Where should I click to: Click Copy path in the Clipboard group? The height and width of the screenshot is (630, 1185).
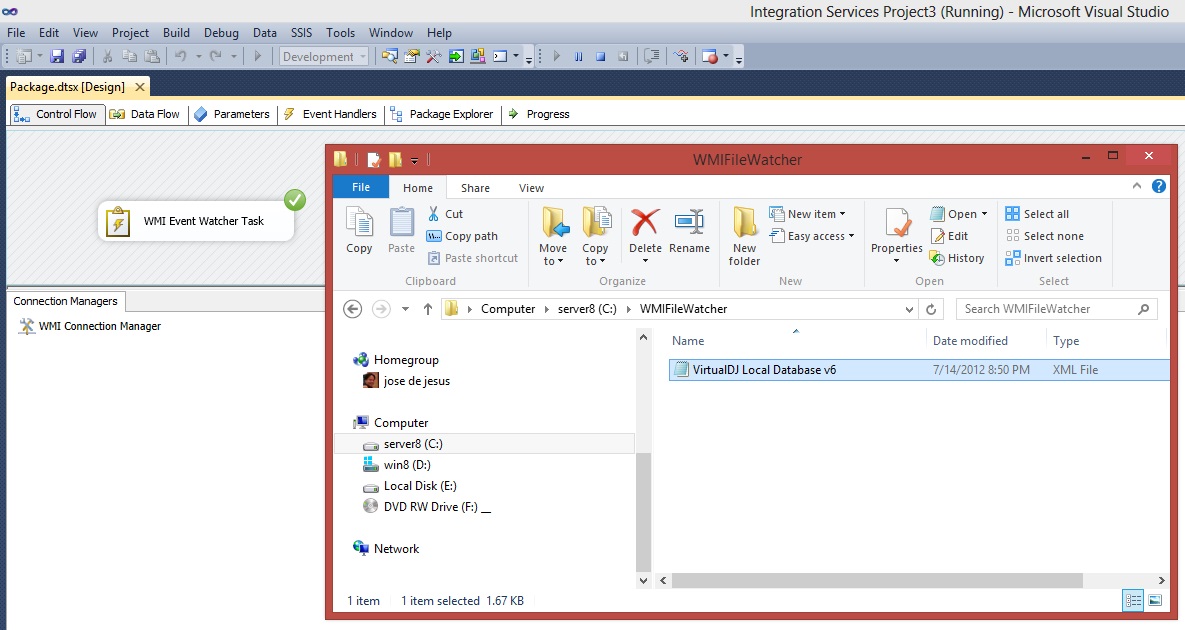[462, 236]
